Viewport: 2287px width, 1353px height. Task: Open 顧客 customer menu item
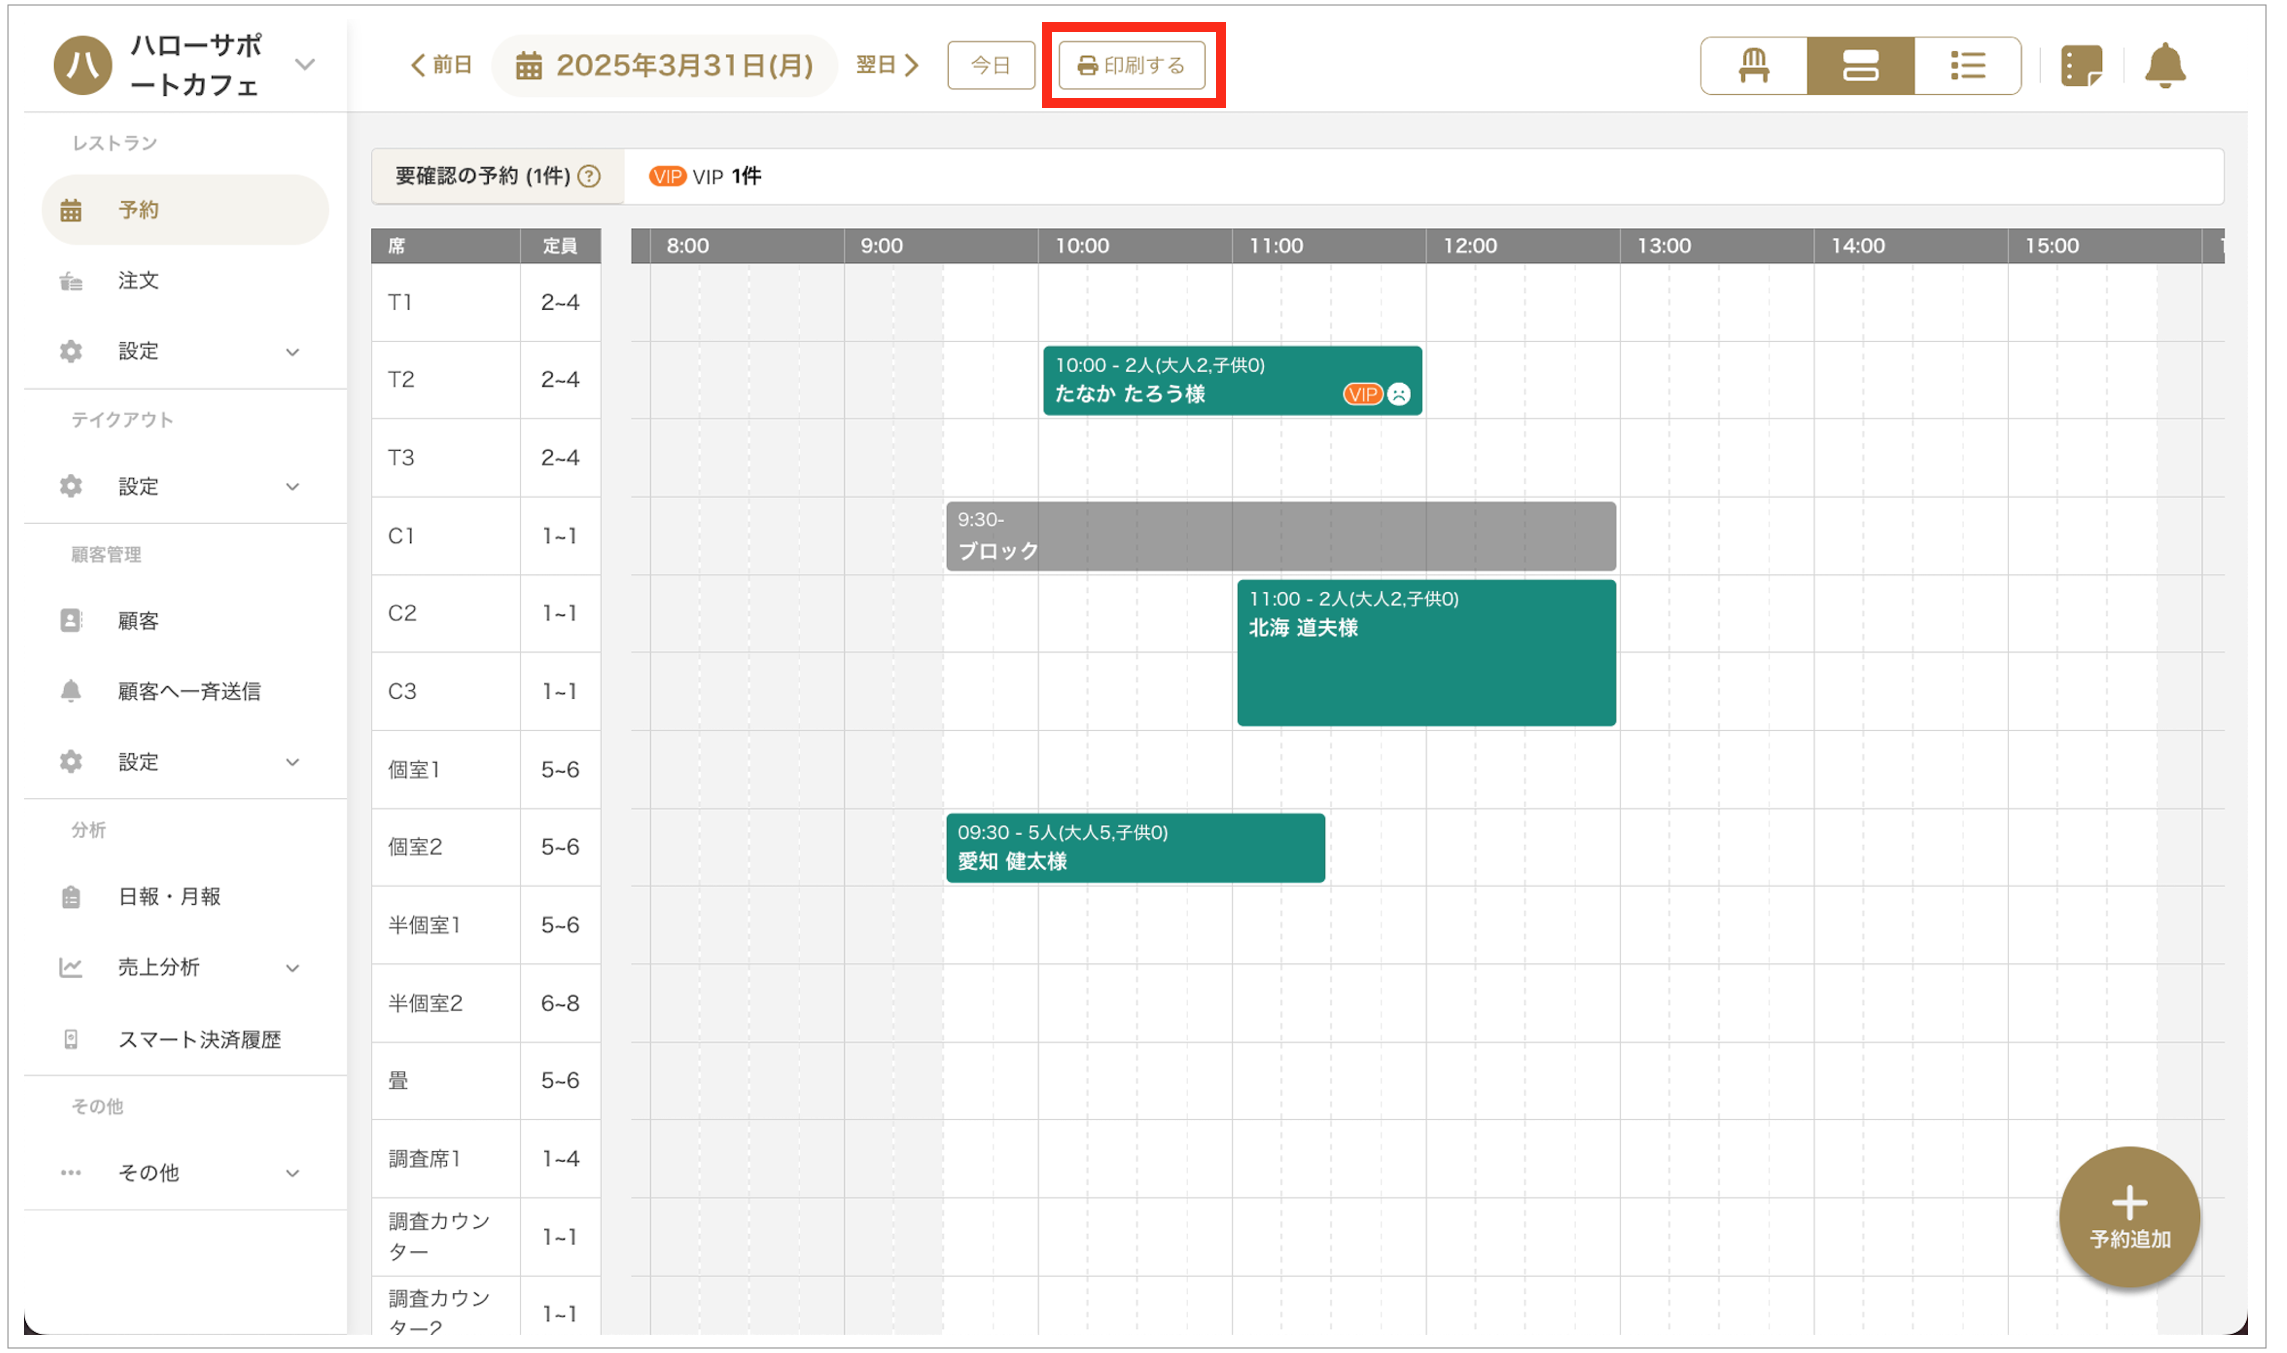(138, 621)
